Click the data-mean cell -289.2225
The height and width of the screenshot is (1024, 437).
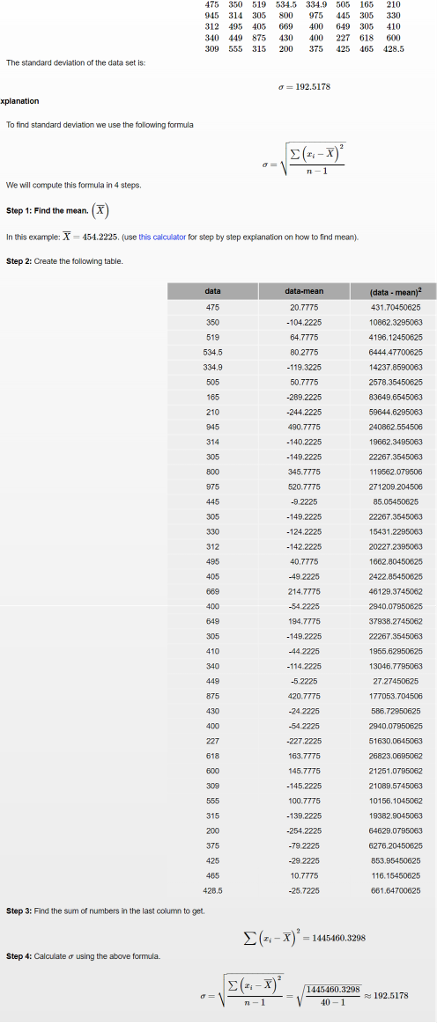[304, 396]
